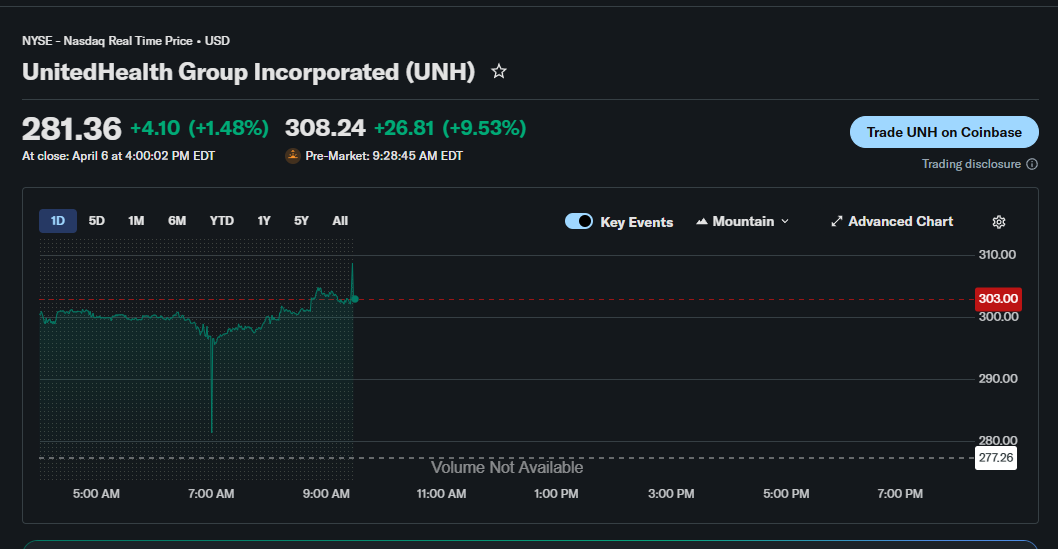Click the Mountain chart type icon
This screenshot has width=1058, height=549.
pyautogui.click(x=702, y=221)
